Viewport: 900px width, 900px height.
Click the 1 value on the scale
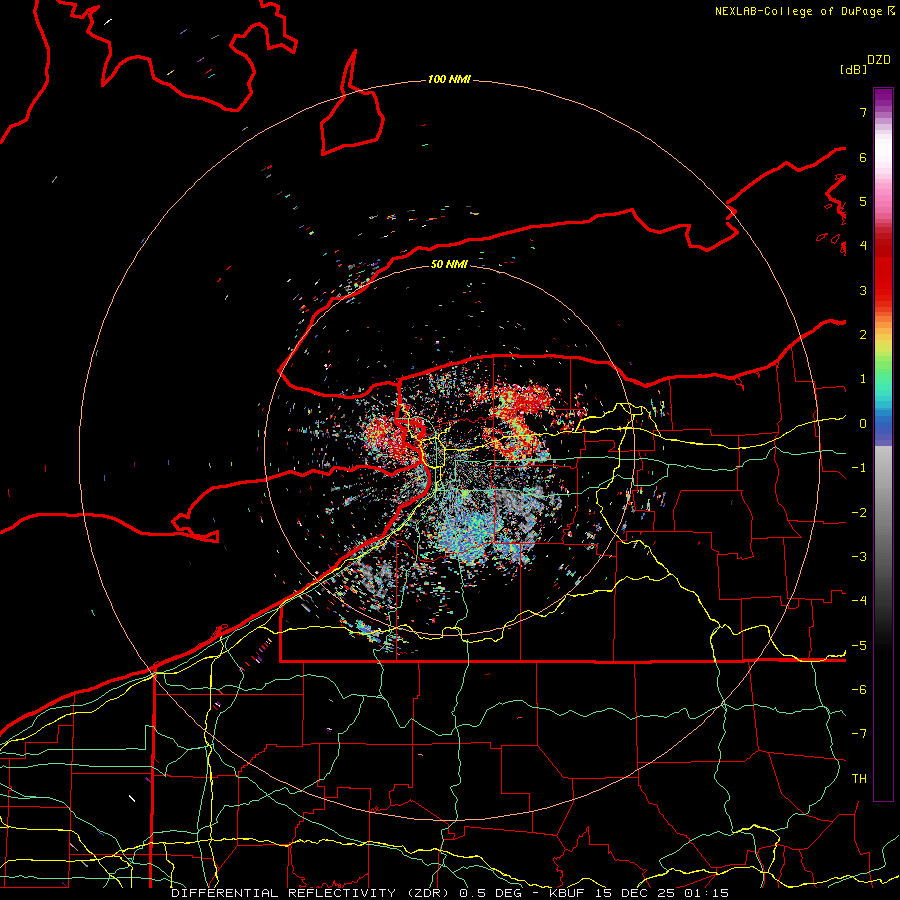(x=863, y=379)
